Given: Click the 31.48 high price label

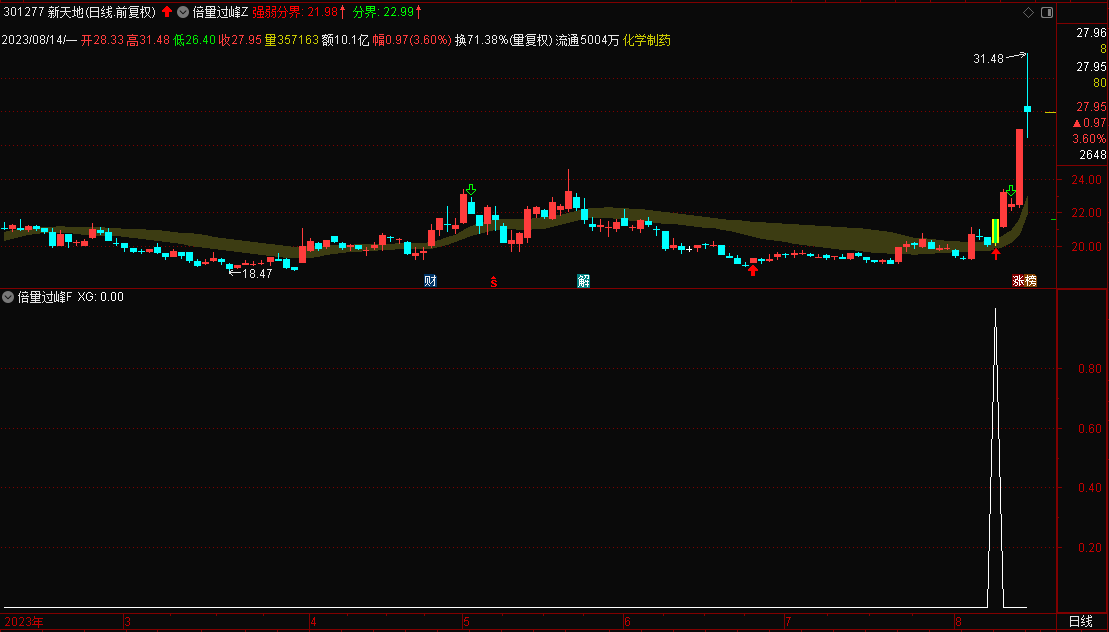Looking at the screenshot, I should pos(988,59).
